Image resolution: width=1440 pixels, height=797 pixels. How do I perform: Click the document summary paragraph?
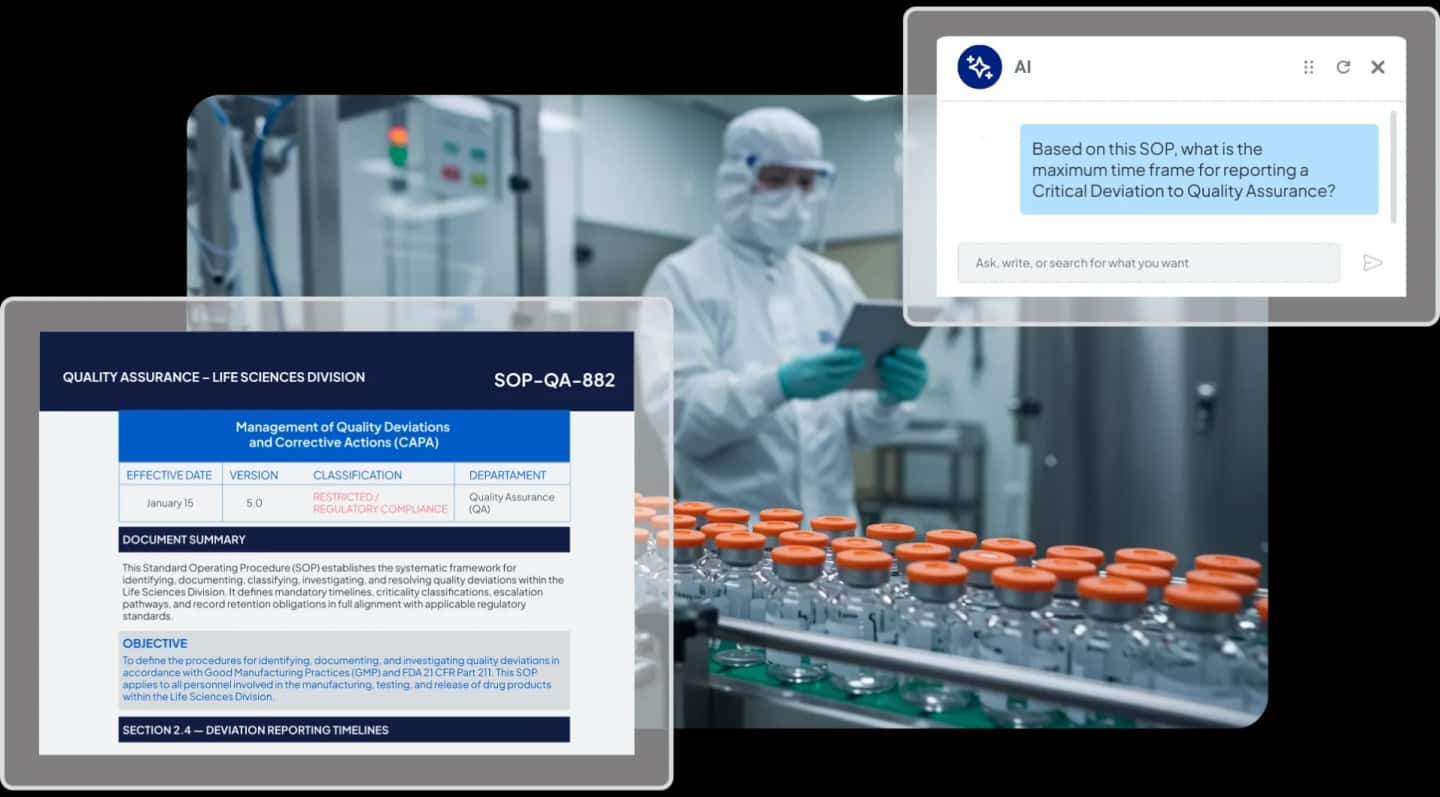[343, 592]
